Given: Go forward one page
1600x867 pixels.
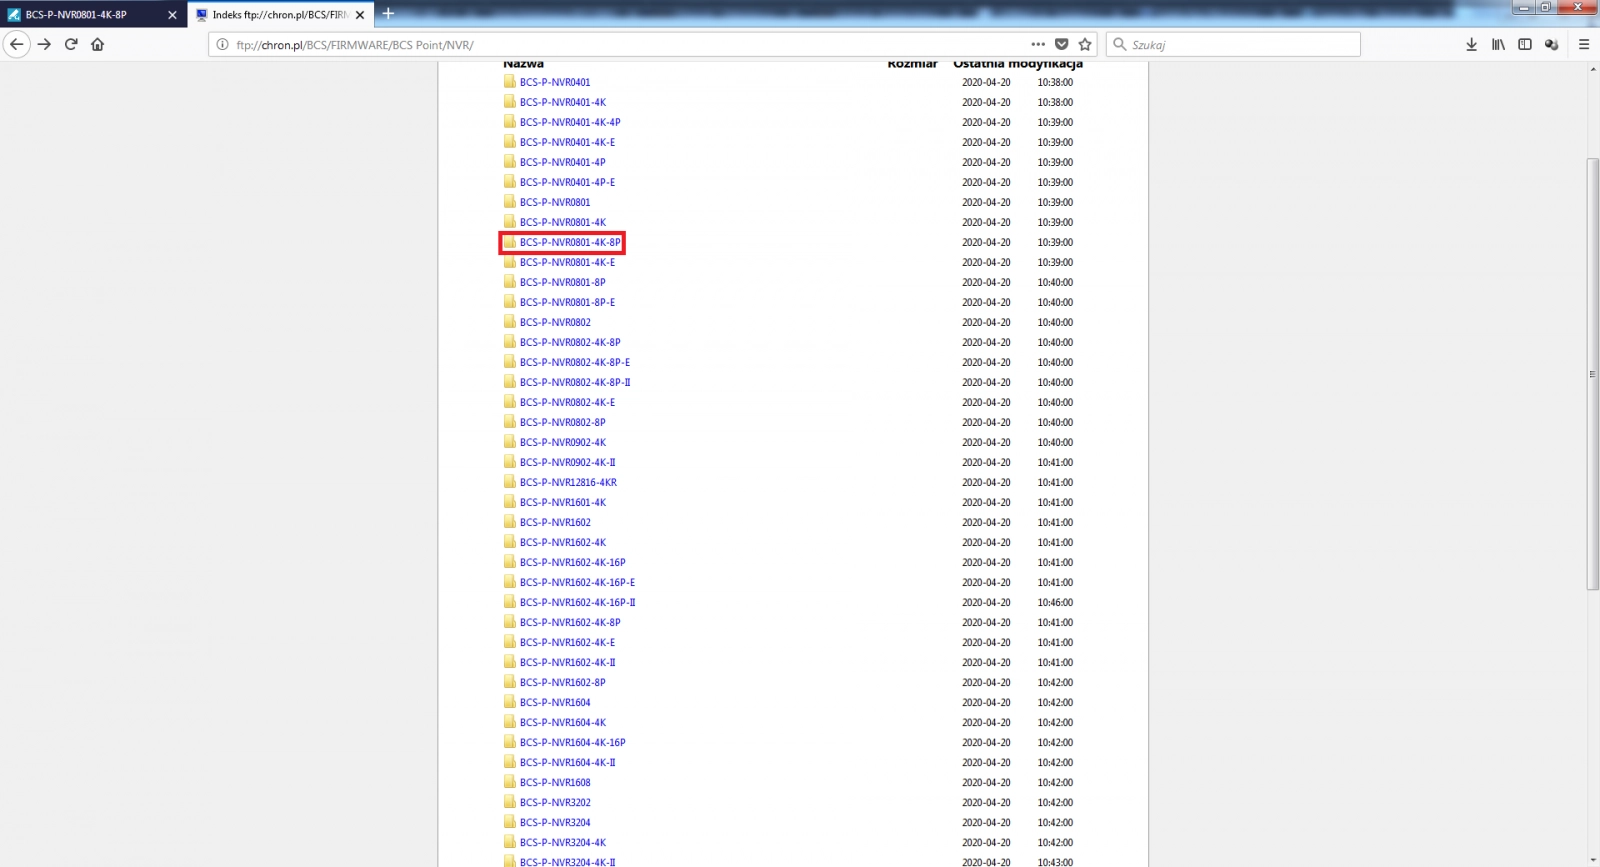Looking at the screenshot, I should point(44,44).
